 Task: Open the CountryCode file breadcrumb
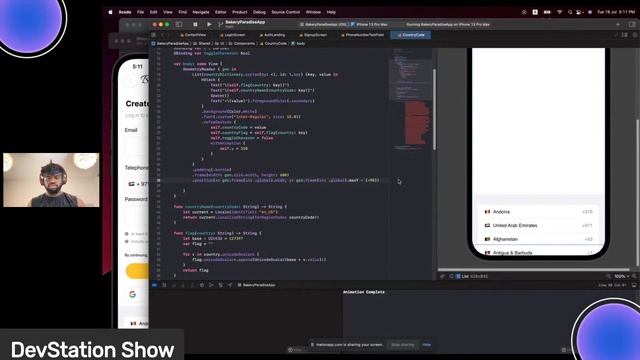pyautogui.click(x=273, y=43)
